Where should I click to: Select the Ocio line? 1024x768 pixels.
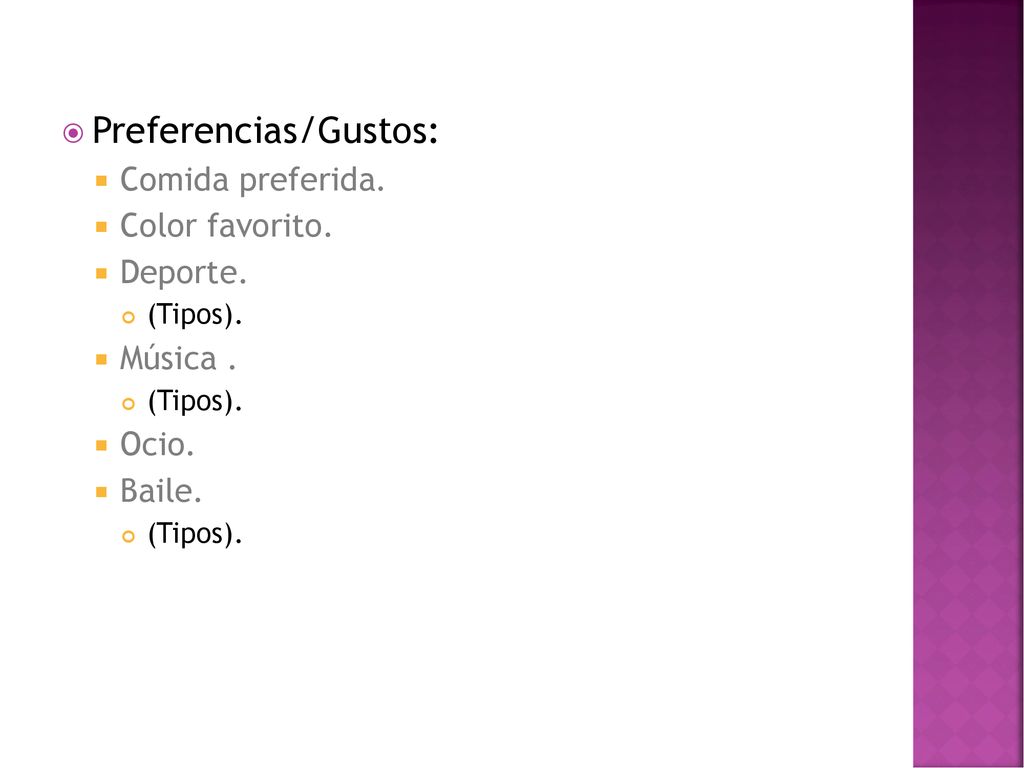point(157,445)
